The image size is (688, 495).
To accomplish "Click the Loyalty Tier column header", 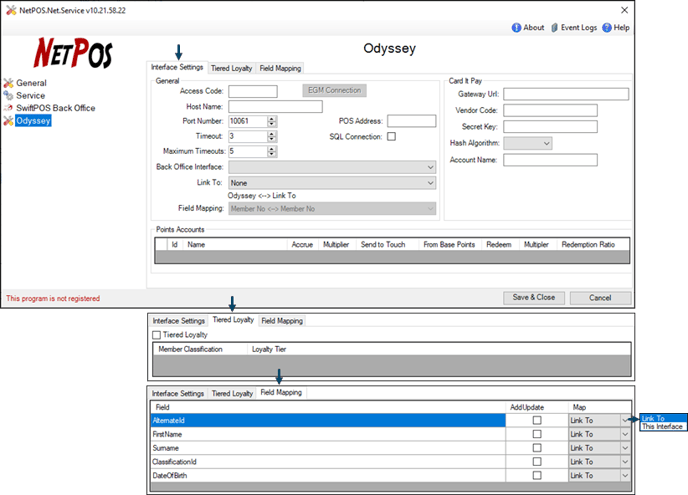I will [x=269, y=349].
